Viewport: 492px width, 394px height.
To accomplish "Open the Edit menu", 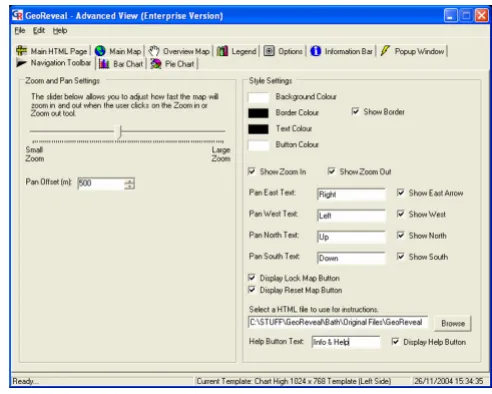I will [x=39, y=31].
